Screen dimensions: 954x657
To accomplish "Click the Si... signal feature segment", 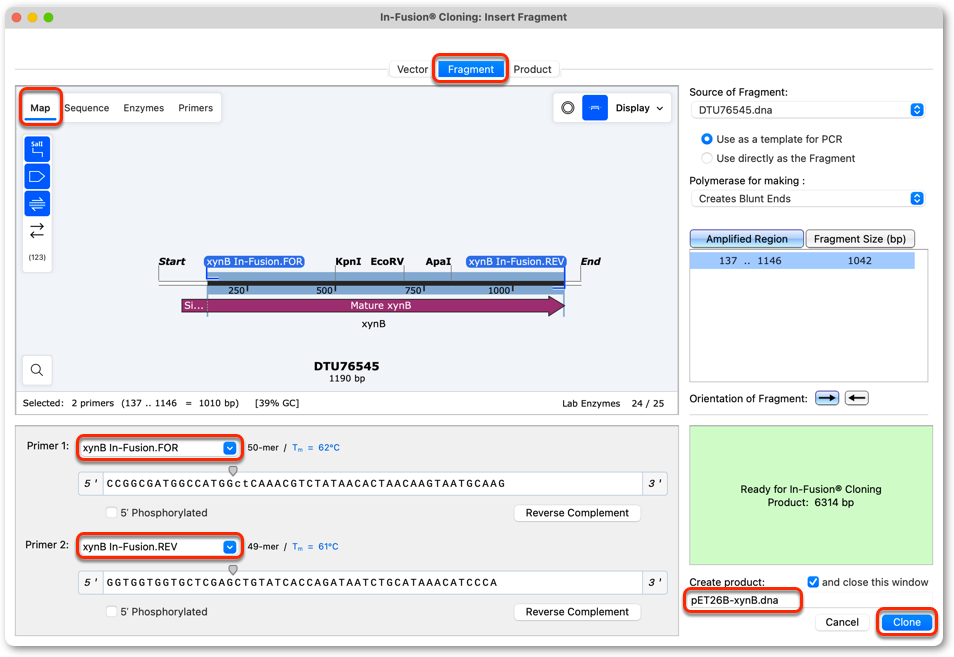I will 194,305.
